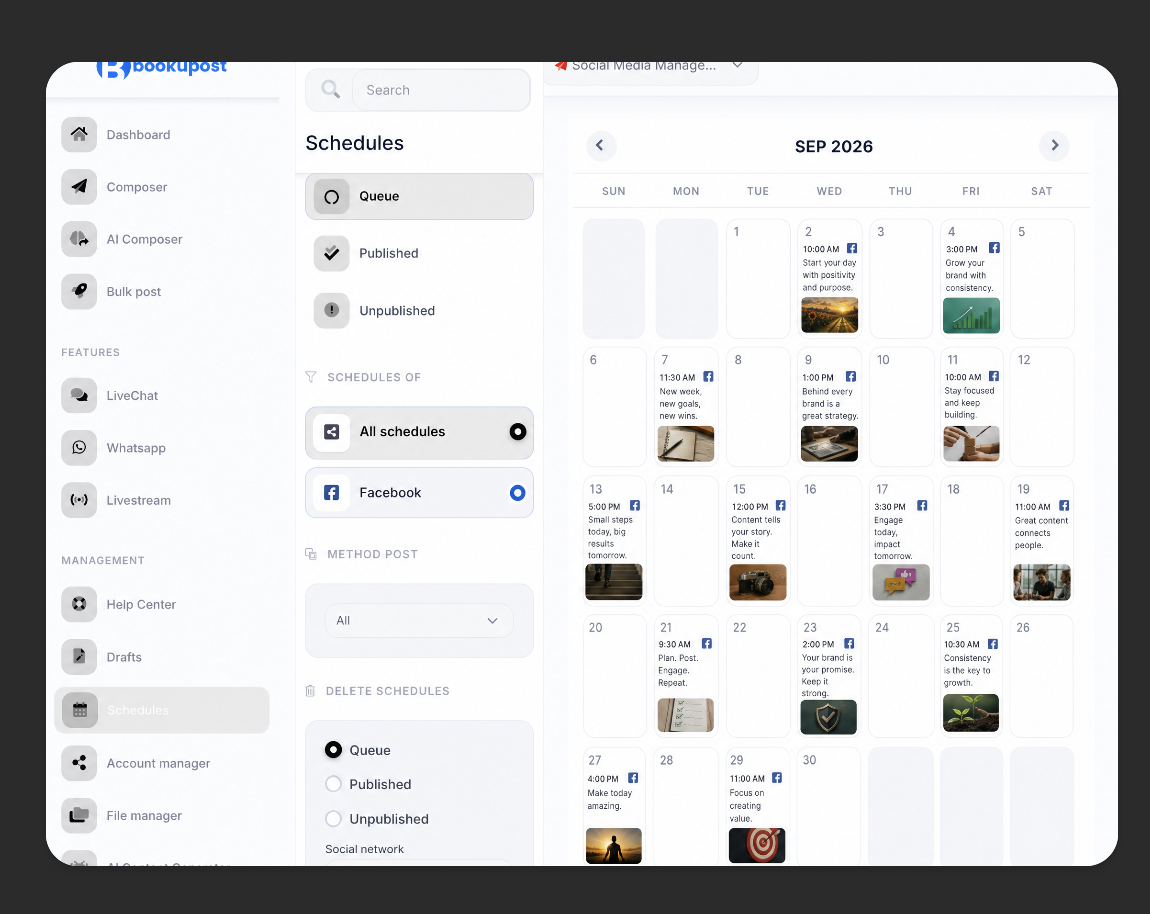This screenshot has height=914, width=1150.
Task: Click the Composer paper plane icon
Action: coord(79,186)
